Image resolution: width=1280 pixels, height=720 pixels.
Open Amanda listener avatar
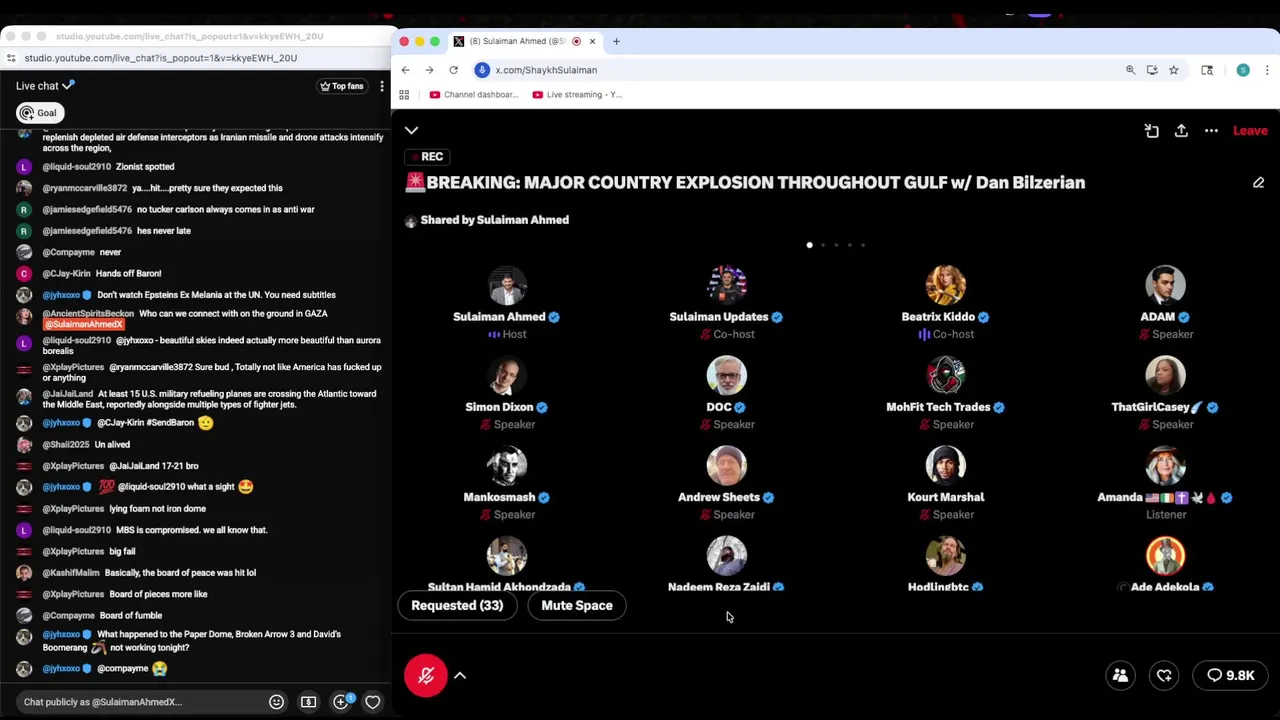point(1165,465)
